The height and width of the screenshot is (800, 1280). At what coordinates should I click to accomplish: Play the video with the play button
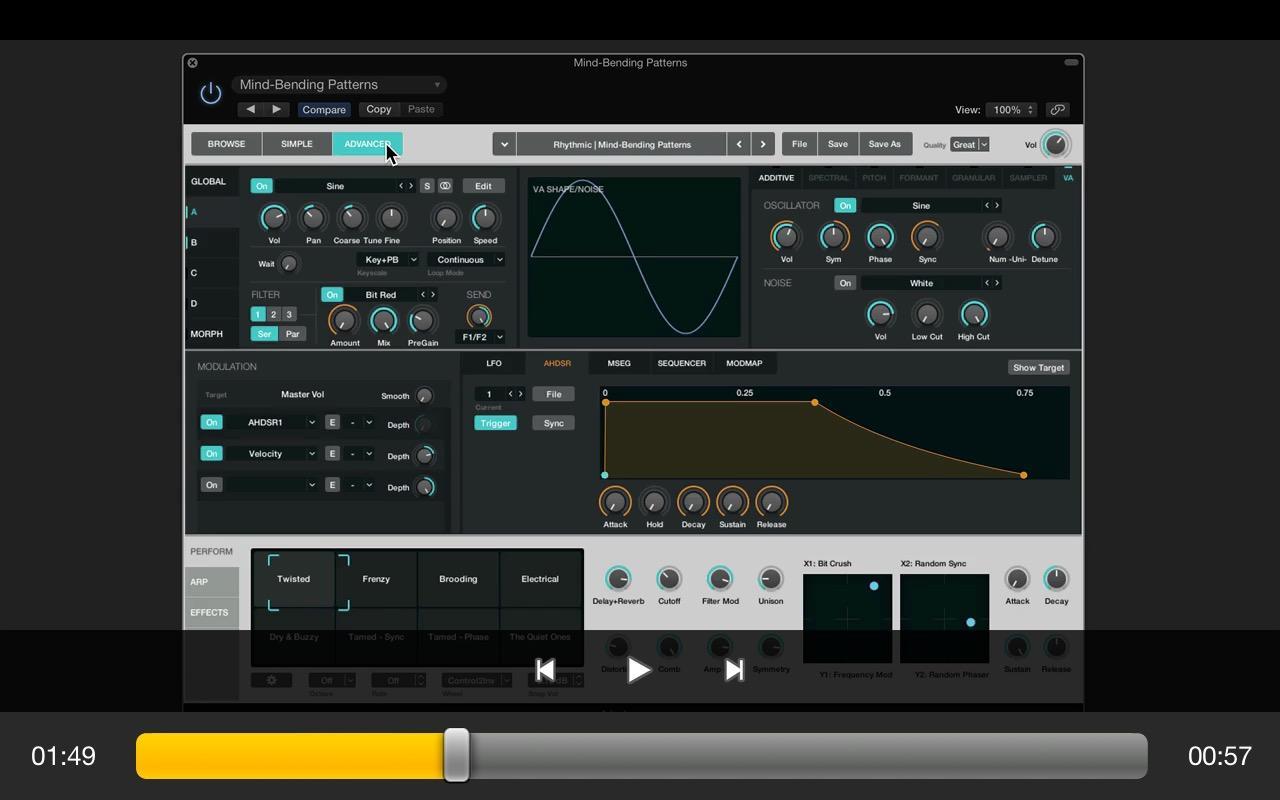click(638, 670)
